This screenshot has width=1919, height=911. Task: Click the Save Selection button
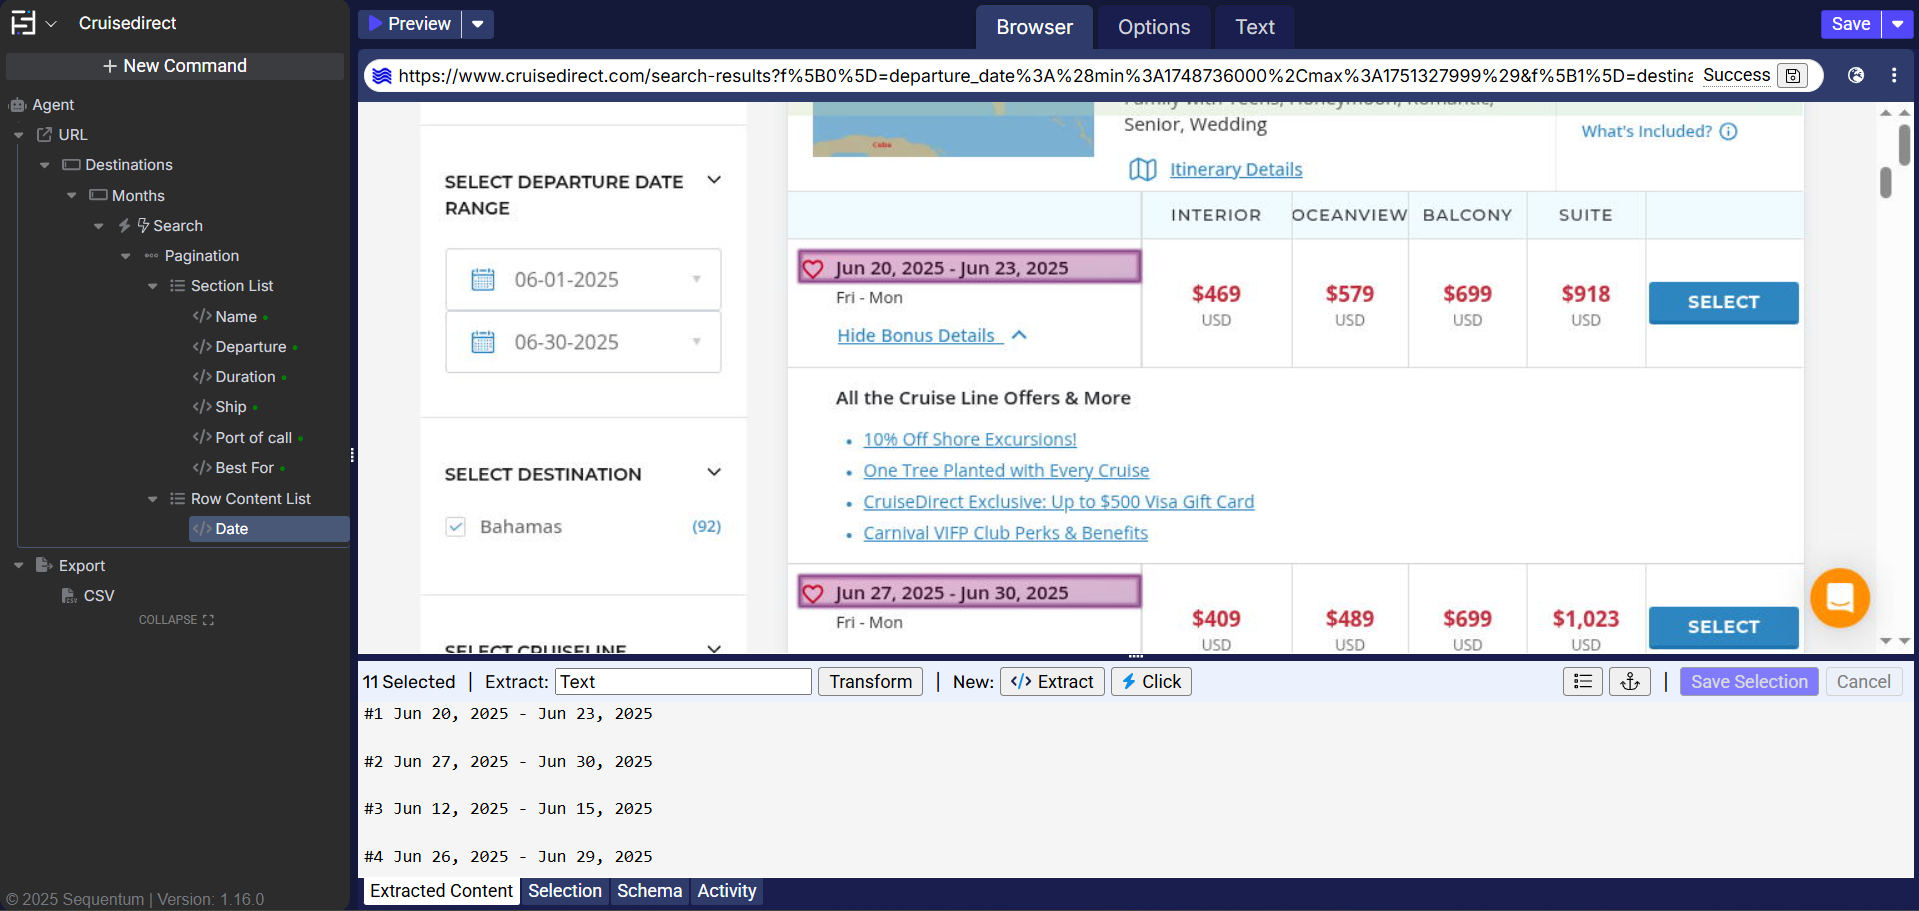pyautogui.click(x=1748, y=682)
